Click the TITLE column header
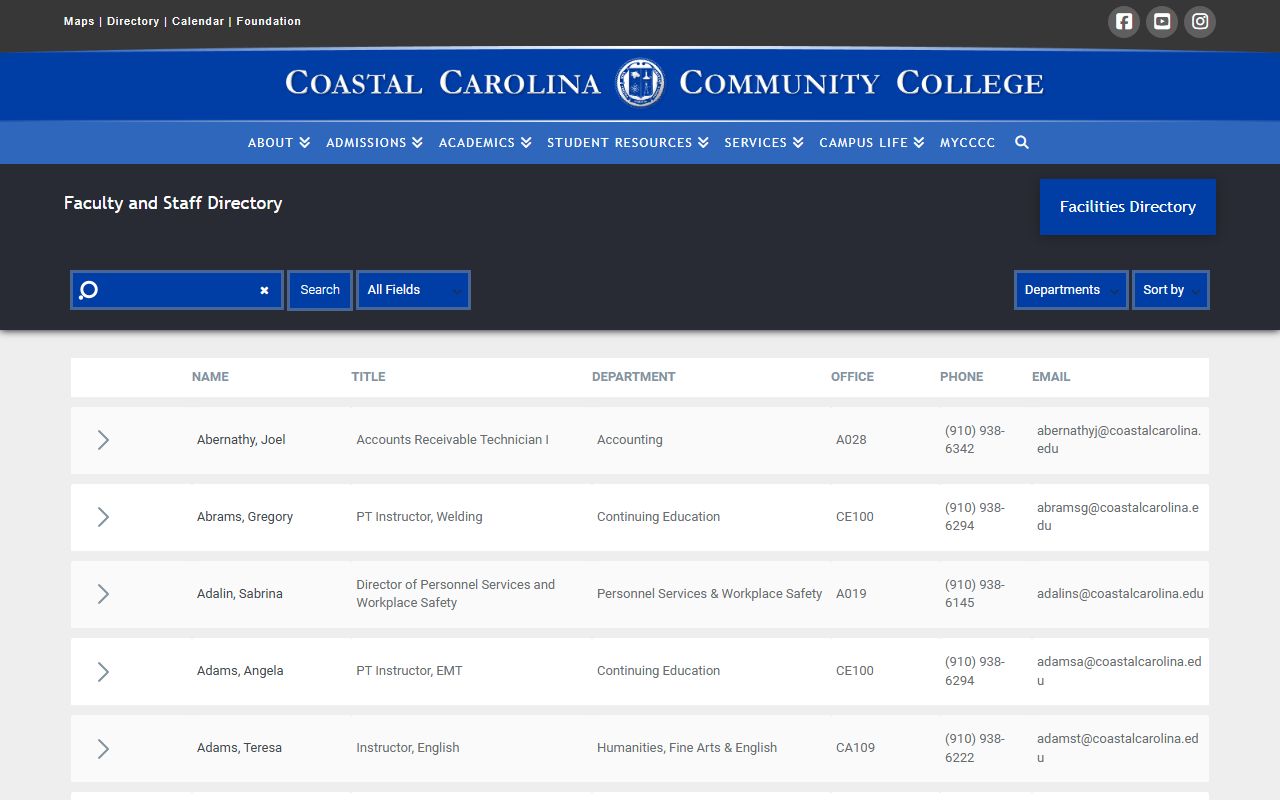Image resolution: width=1280 pixels, height=800 pixels. (368, 377)
